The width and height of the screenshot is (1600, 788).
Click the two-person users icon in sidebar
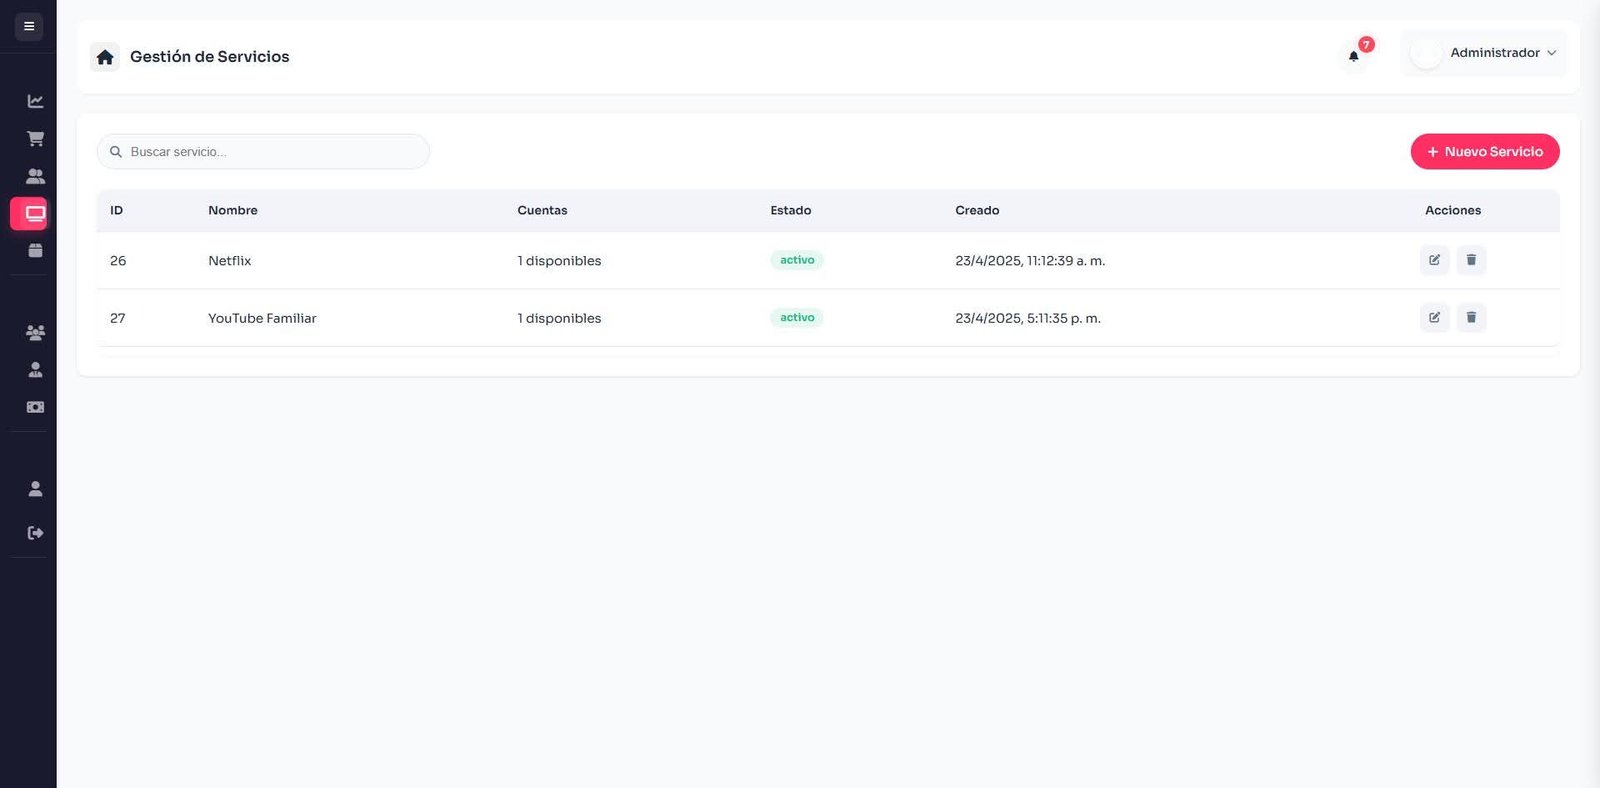(x=35, y=176)
